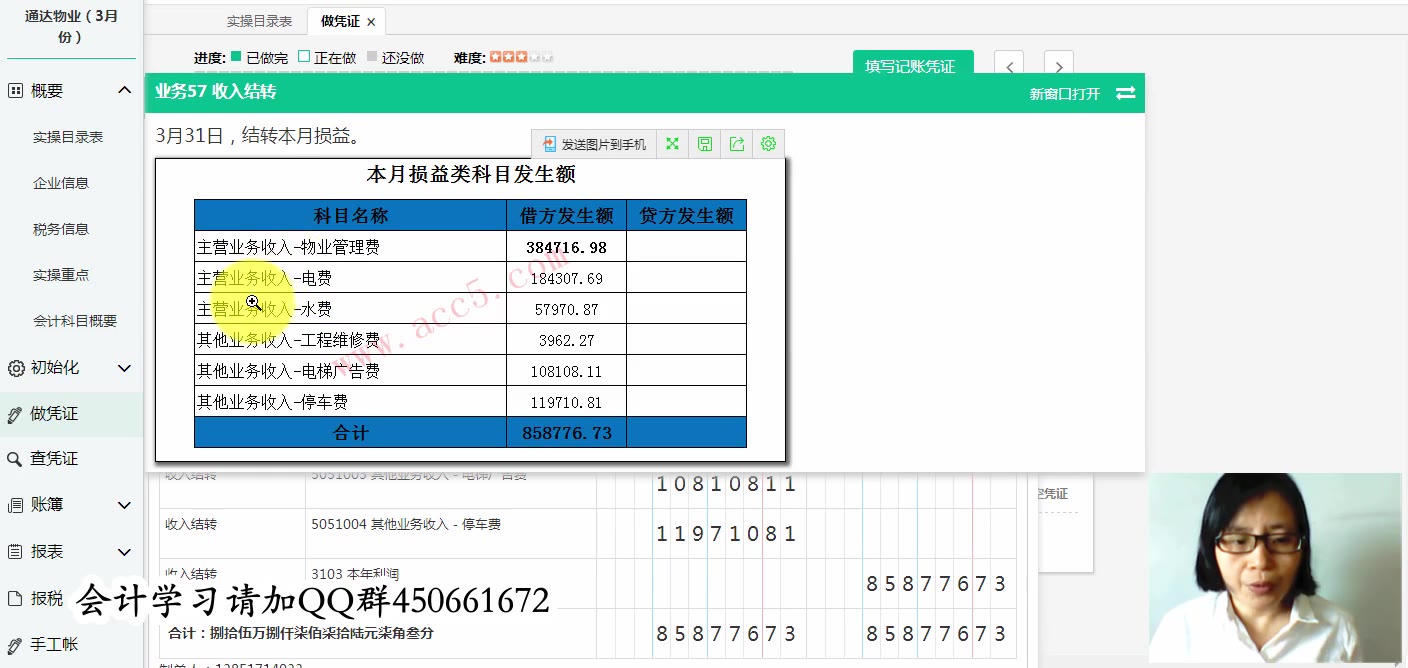Expand the 账簿 section in sidebar
Screen dimensions: 1408x668
pos(124,504)
